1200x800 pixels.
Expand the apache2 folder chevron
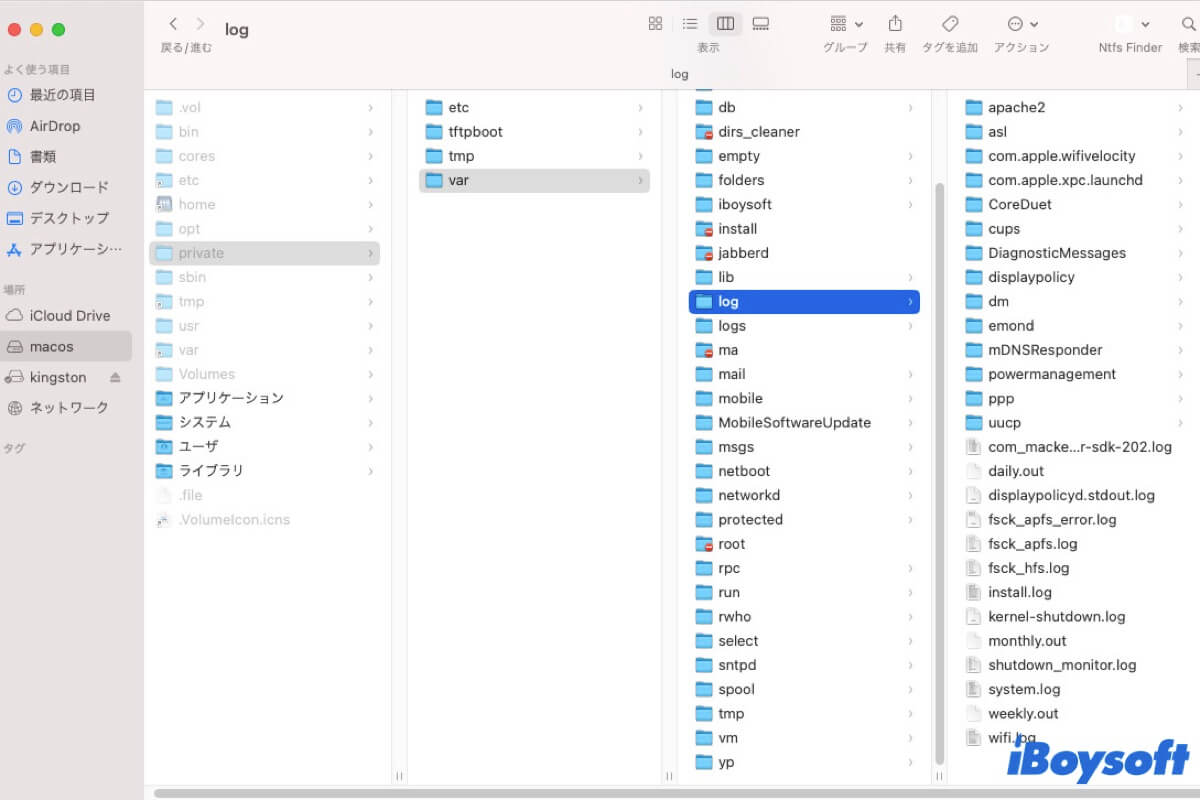(x=1180, y=107)
